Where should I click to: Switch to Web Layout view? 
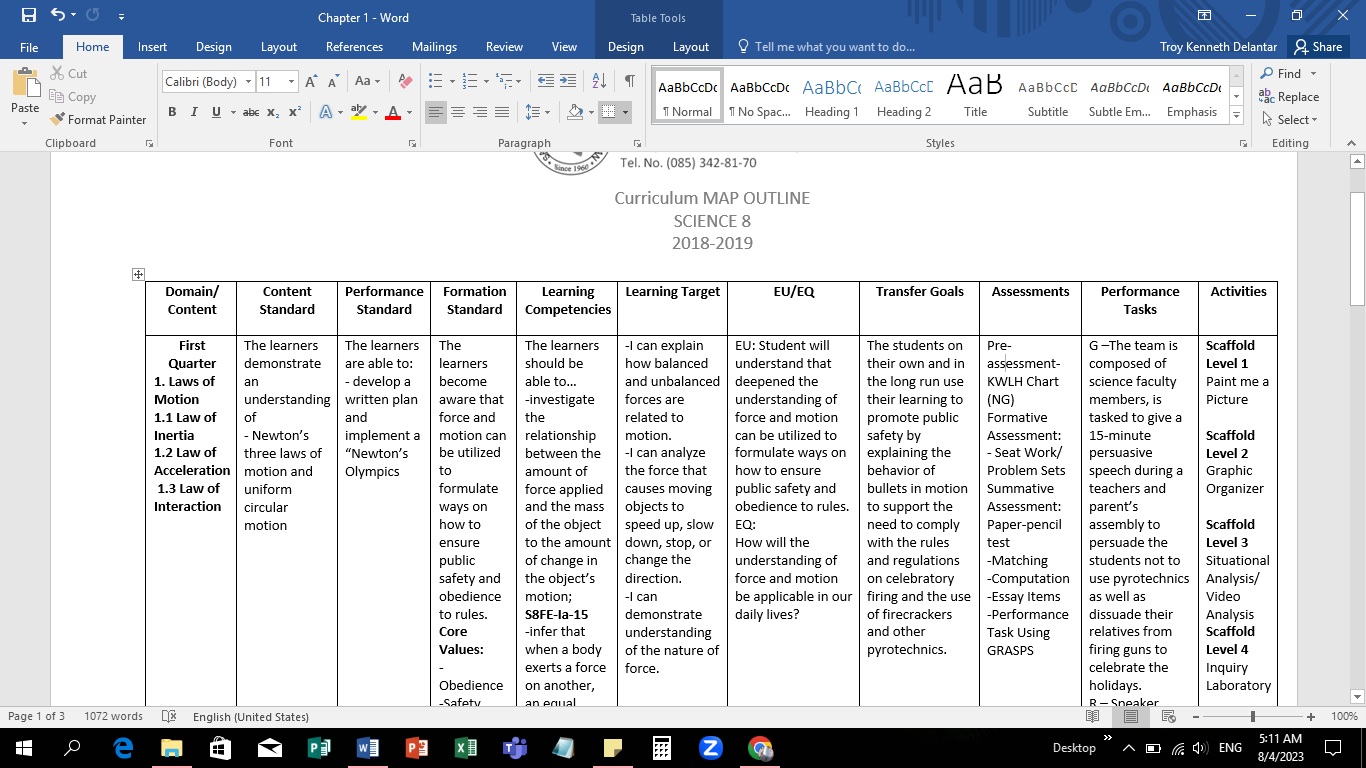pyautogui.click(x=1167, y=716)
